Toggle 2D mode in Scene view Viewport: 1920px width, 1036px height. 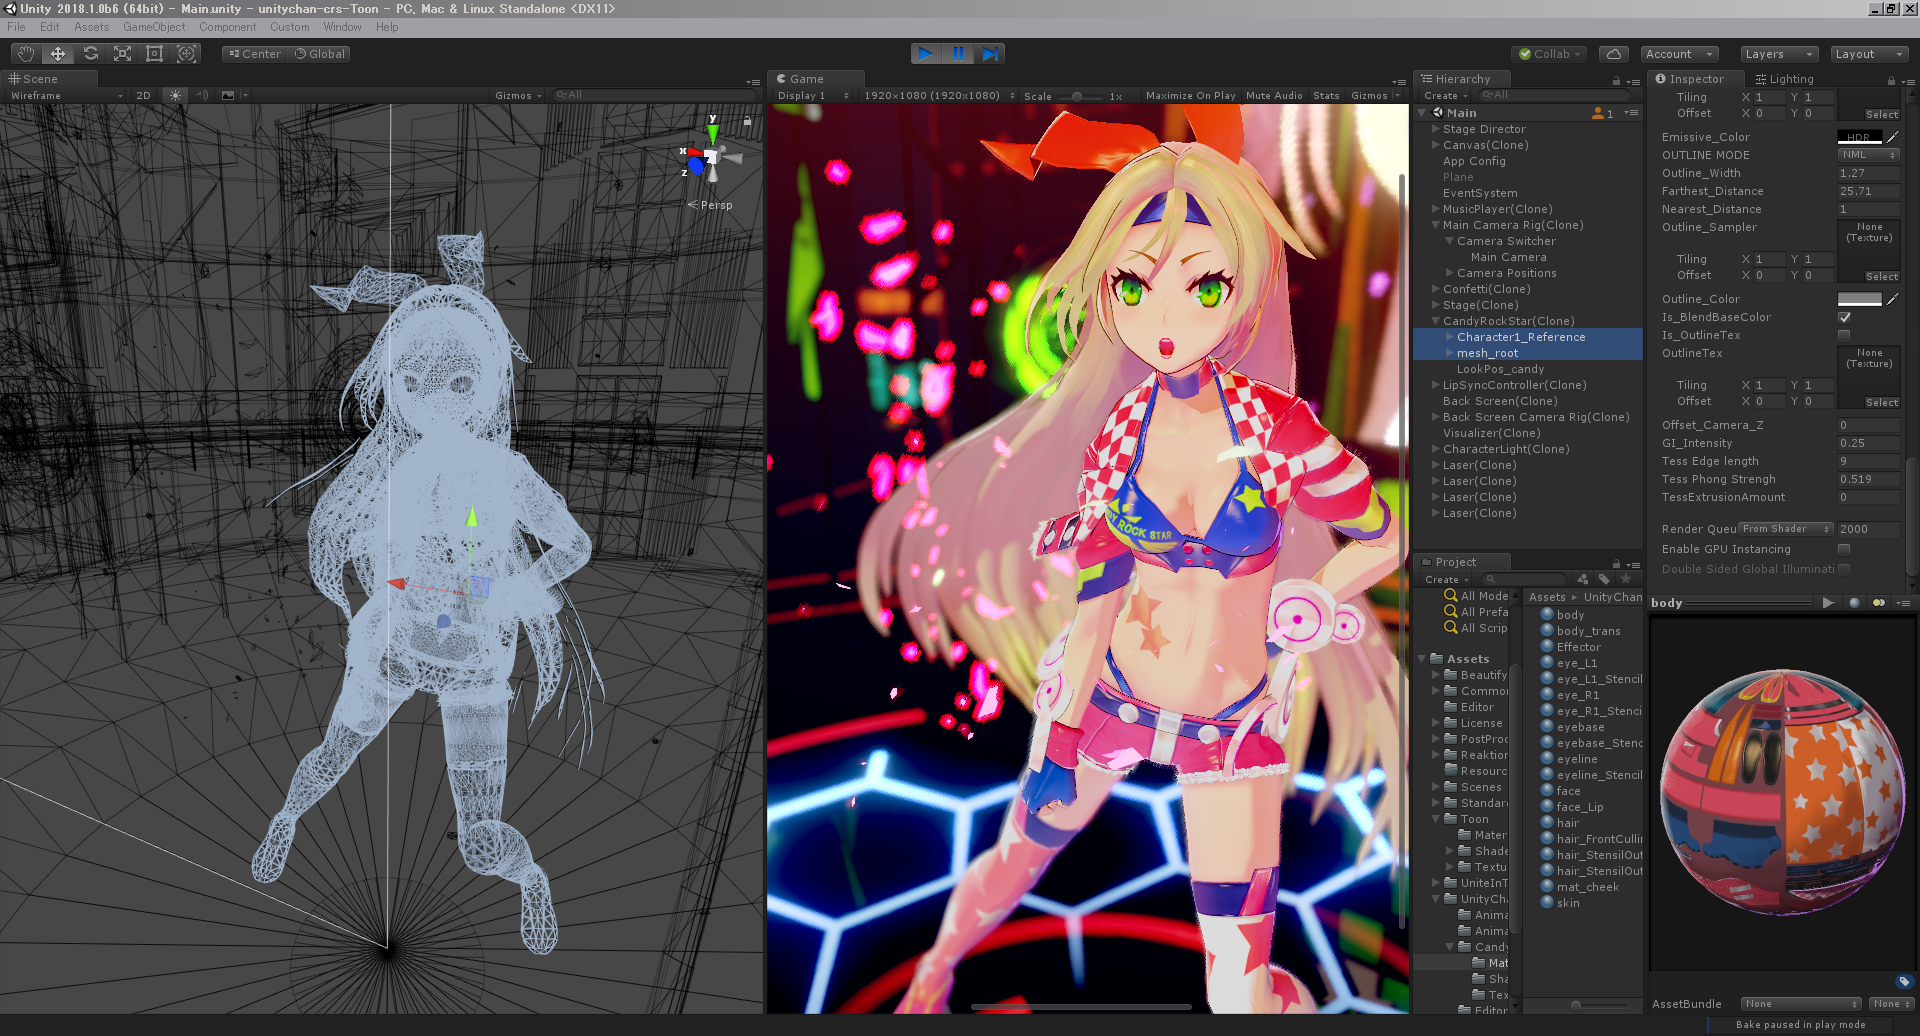tap(143, 95)
